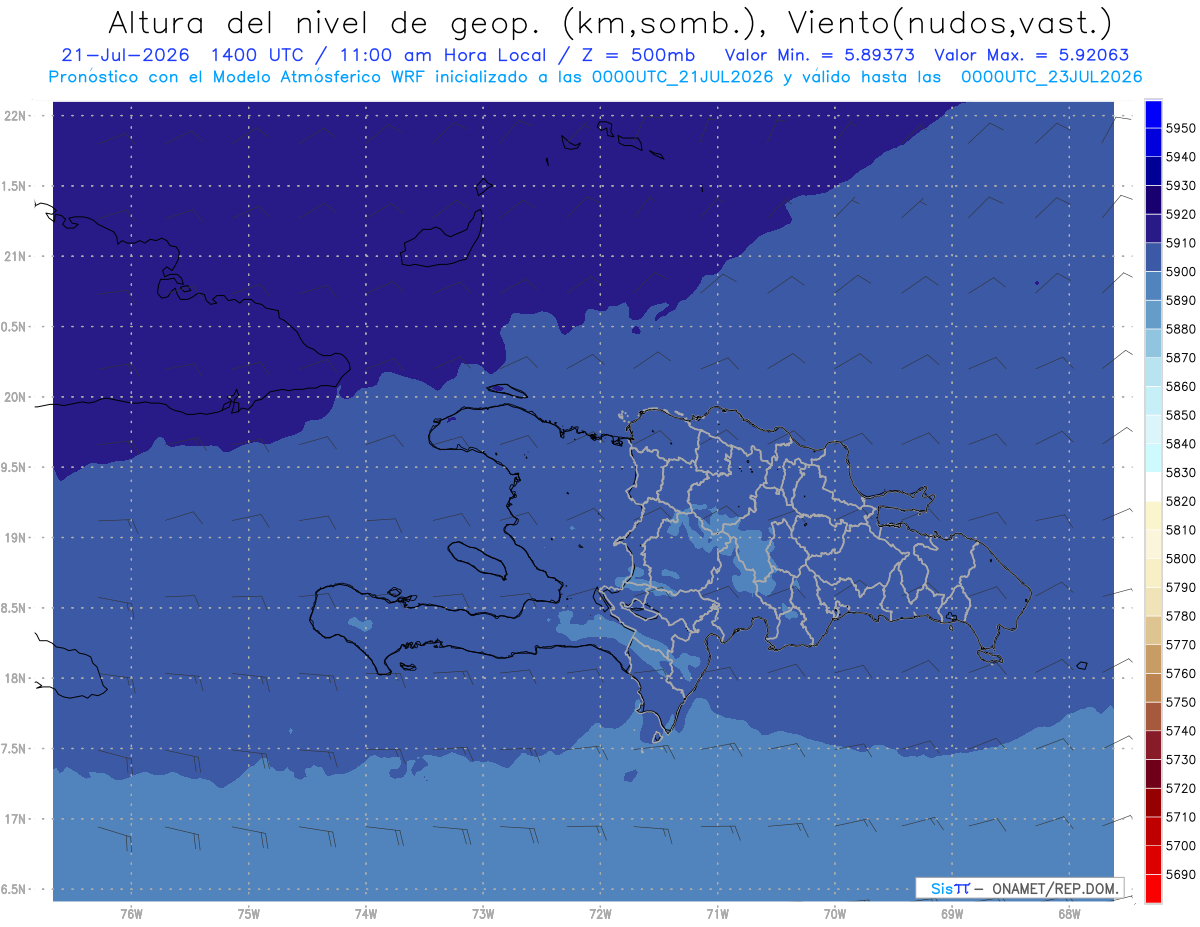The width and height of the screenshot is (1200, 927).
Task: Click the '73W' longitude label
Action: click(483, 914)
